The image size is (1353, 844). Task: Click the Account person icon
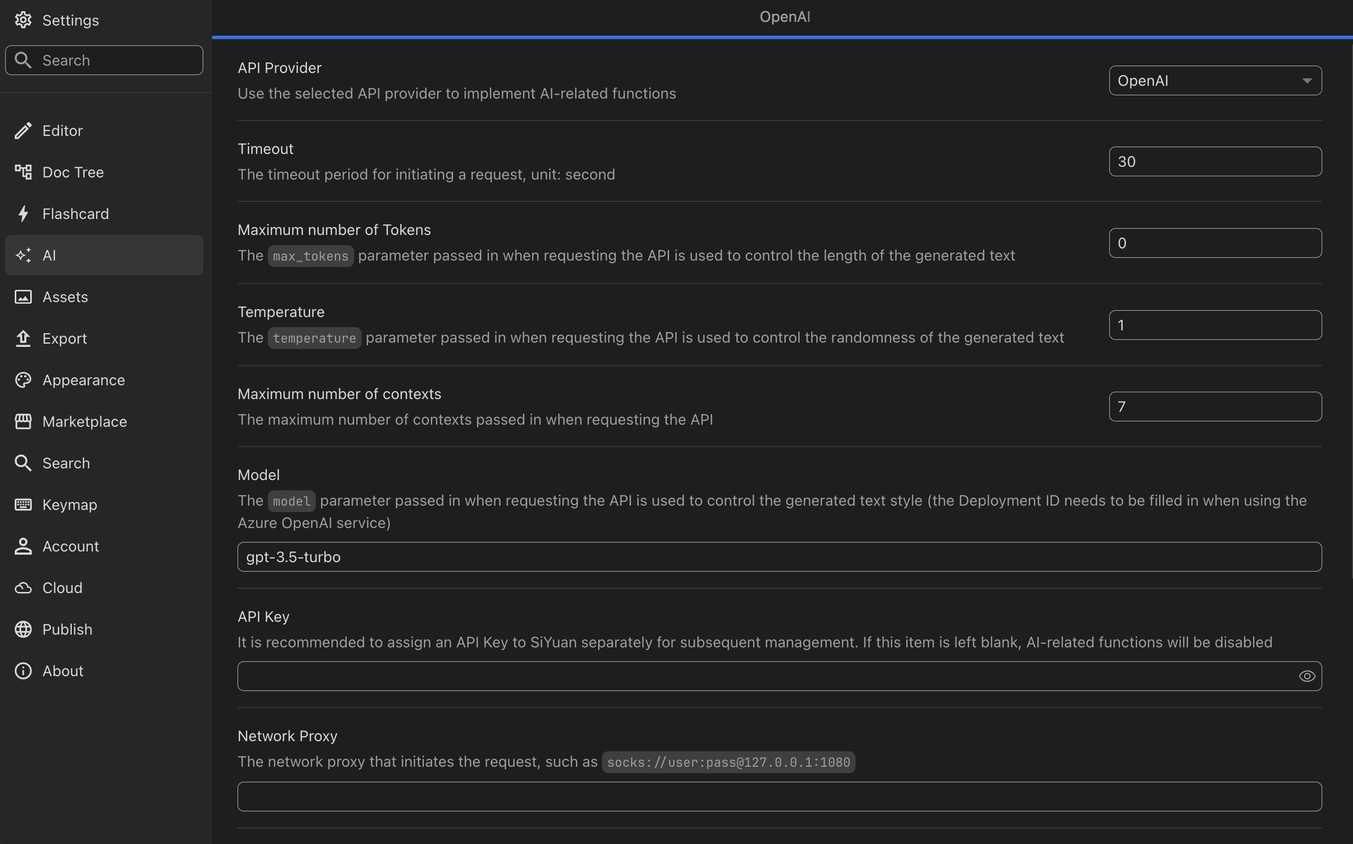tap(23, 546)
